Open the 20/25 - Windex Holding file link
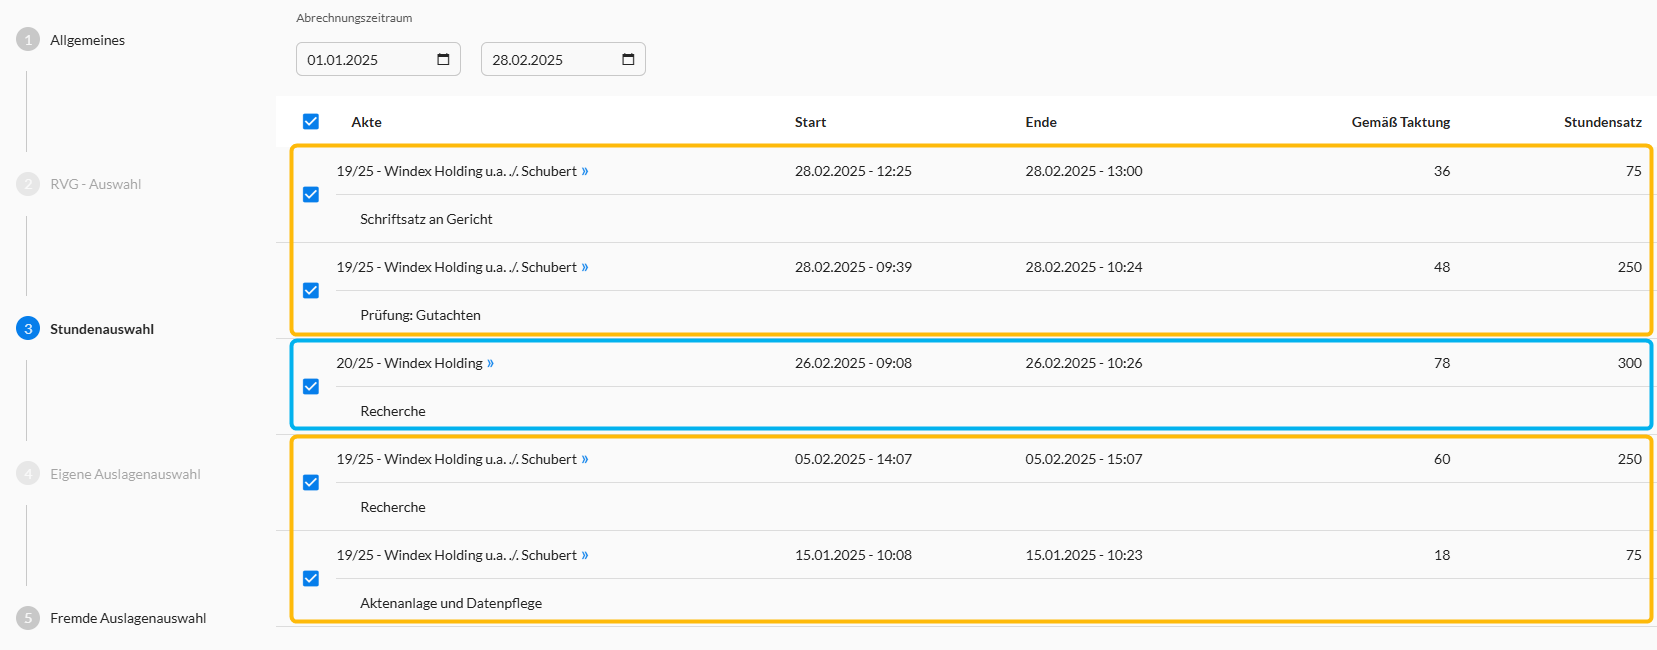 409,364
